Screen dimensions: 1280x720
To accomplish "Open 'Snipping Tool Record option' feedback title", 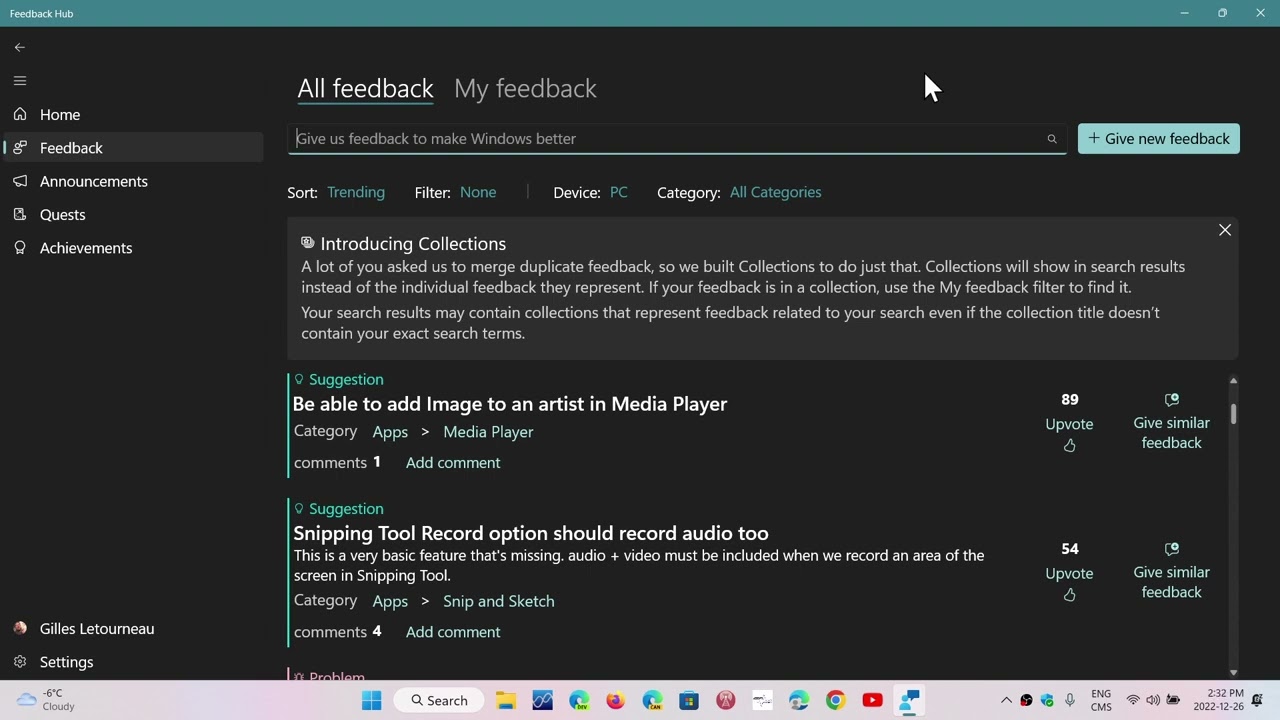I will pyautogui.click(x=531, y=533).
